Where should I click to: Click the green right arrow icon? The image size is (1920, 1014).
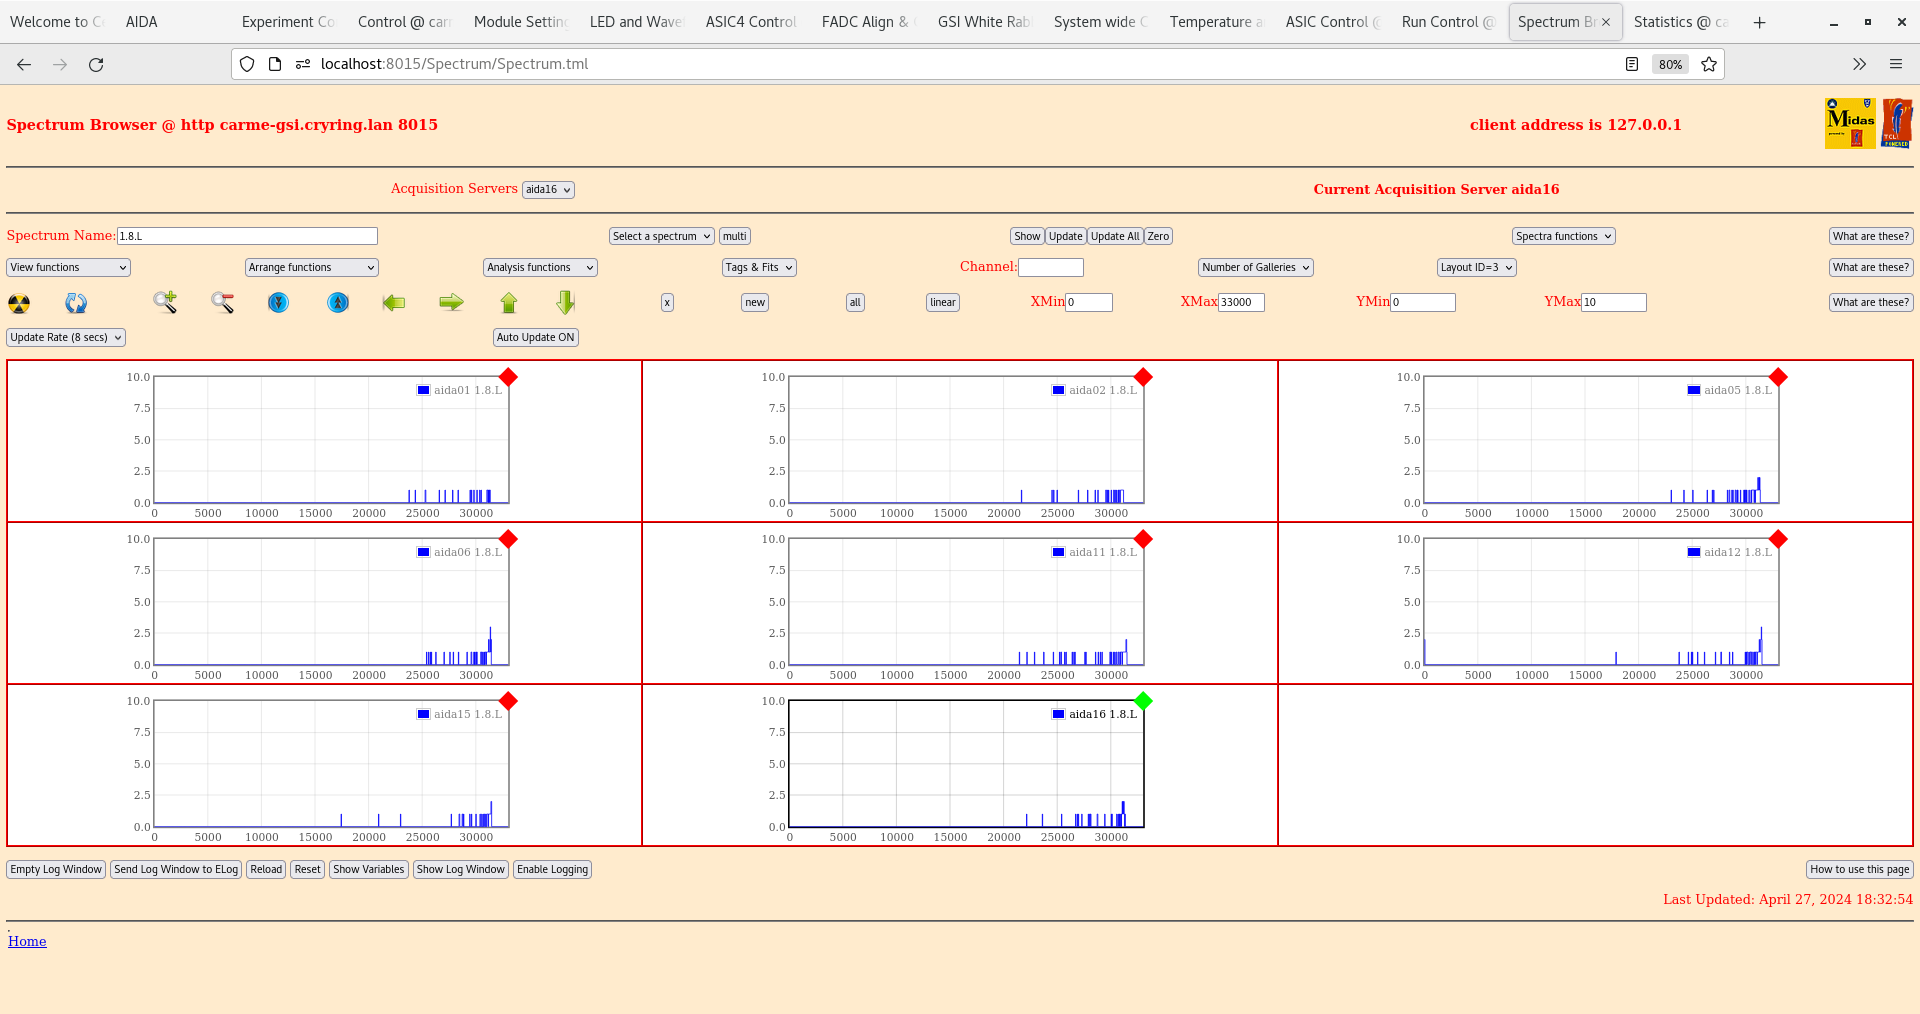[x=451, y=302]
